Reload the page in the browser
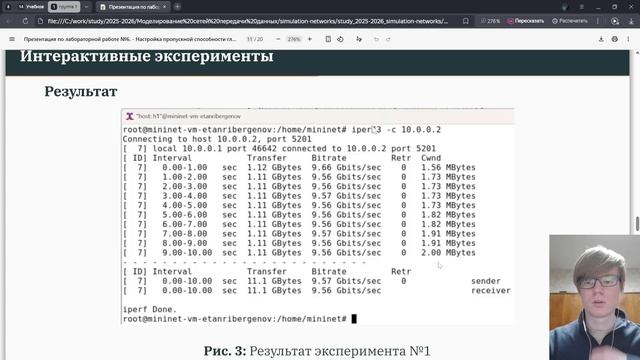 (25, 21)
